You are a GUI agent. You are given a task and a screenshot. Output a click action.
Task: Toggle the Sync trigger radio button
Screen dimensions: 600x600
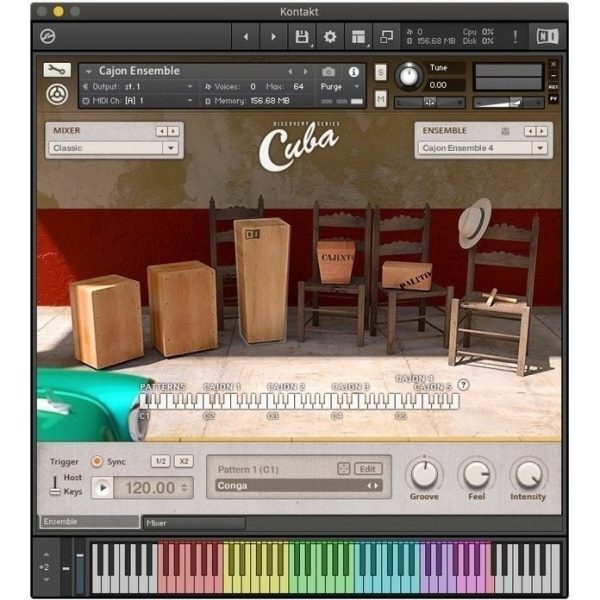(x=97, y=461)
